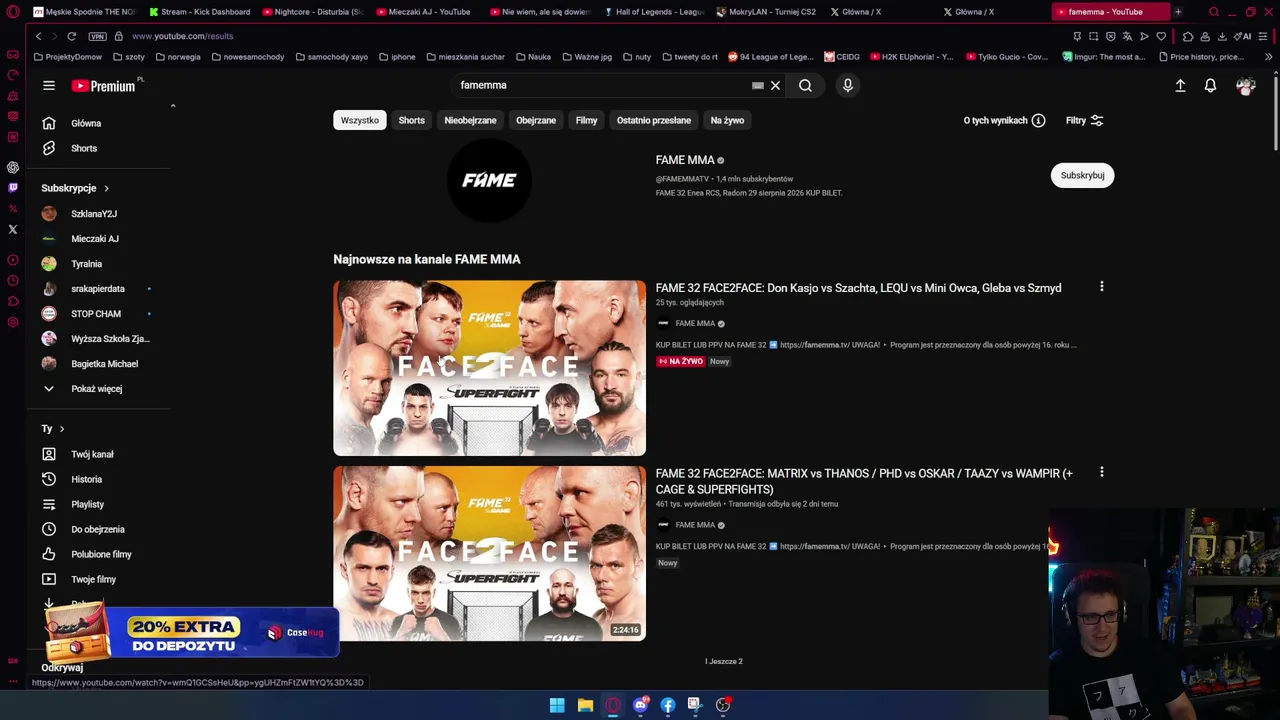
Task: Select the Obejrzane filter chip
Action: coord(536,120)
